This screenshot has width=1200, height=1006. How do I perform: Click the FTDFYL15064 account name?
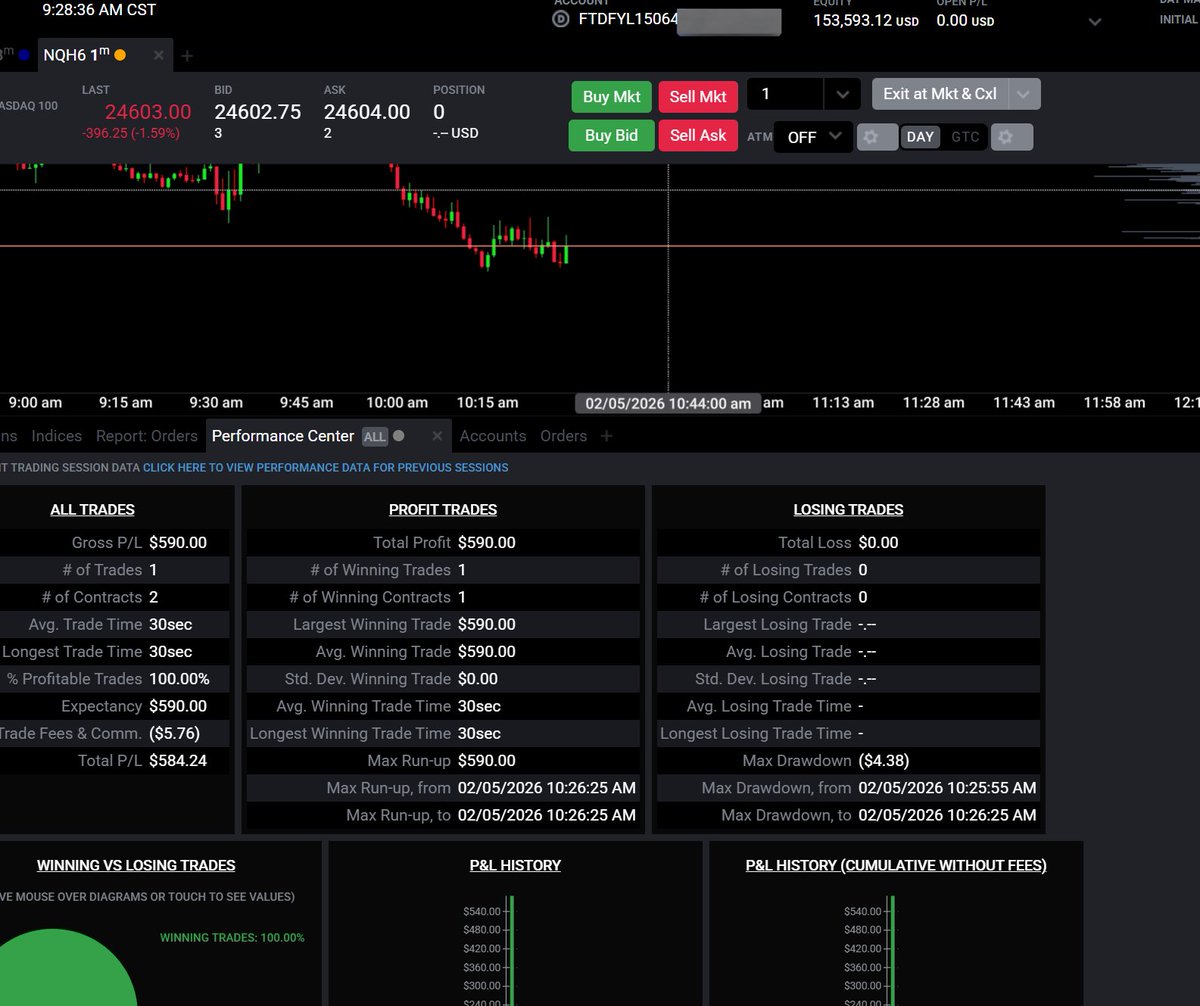629,19
